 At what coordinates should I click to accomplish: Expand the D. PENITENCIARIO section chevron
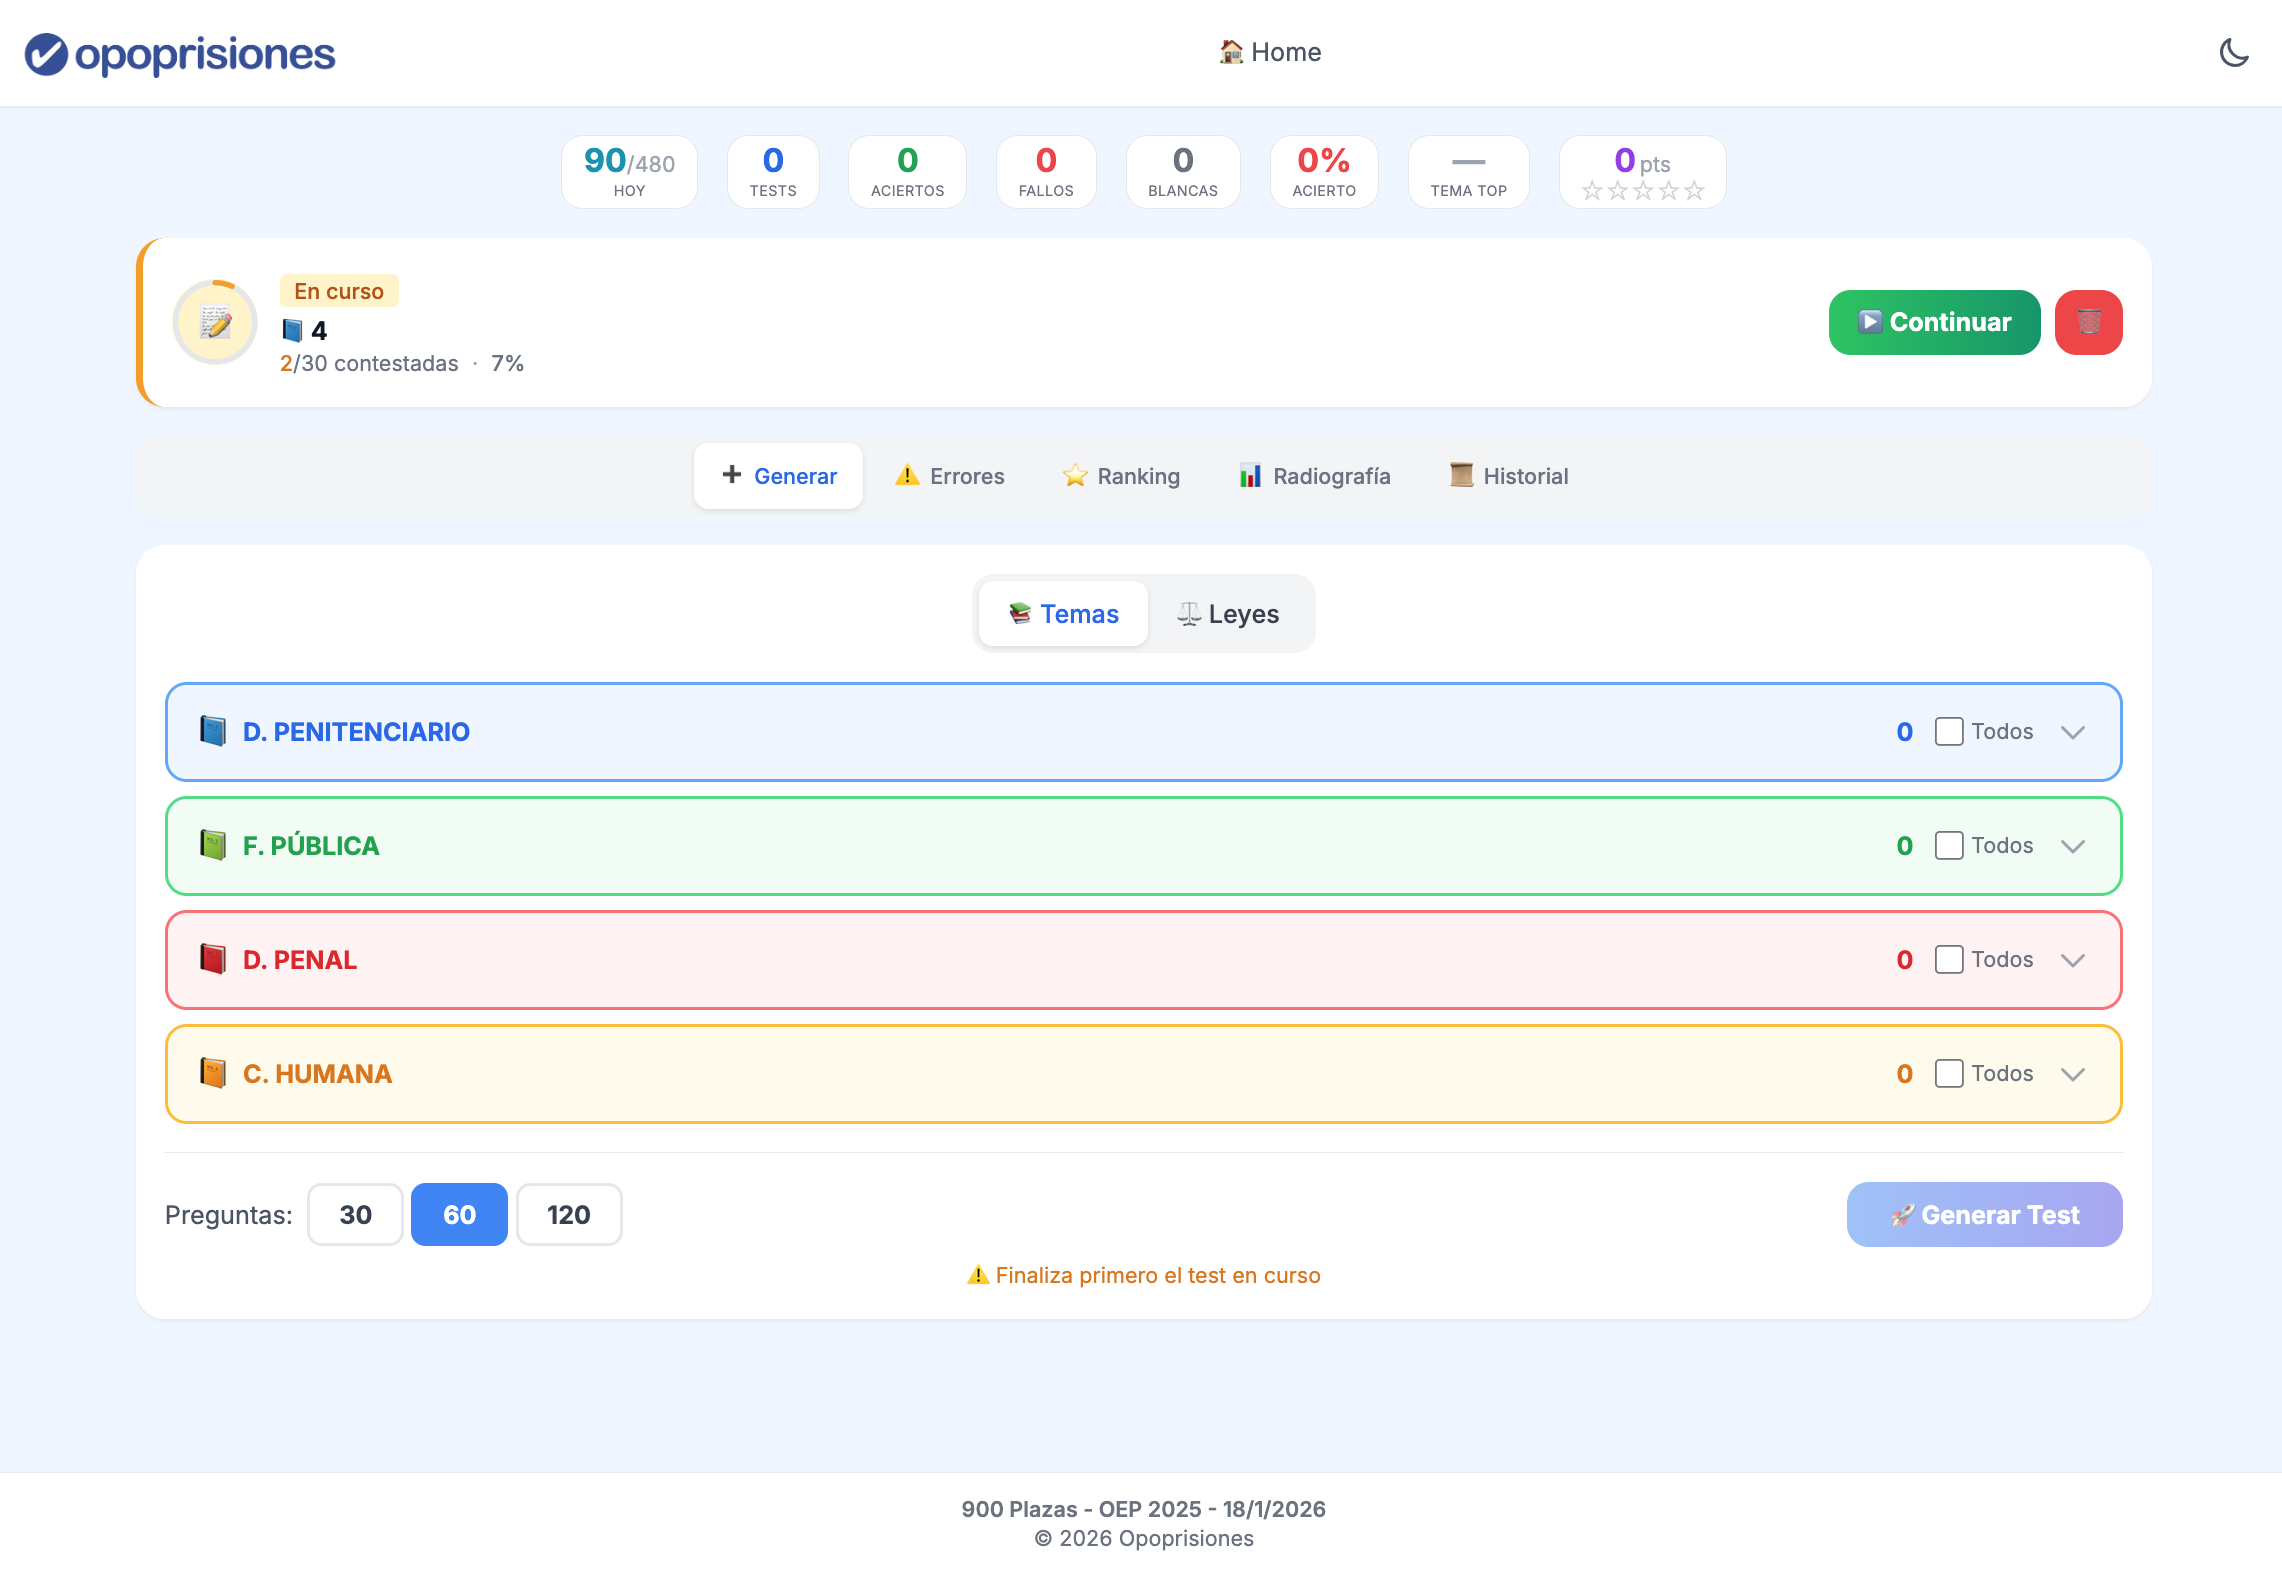2072,732
